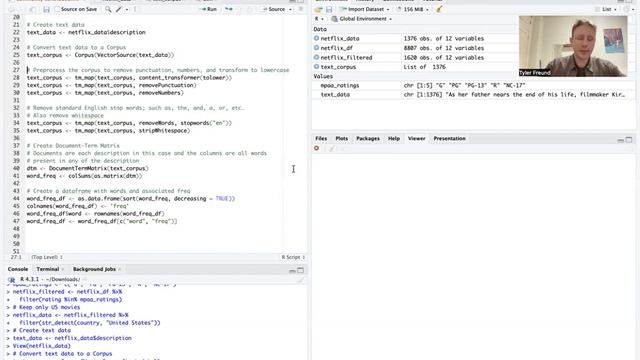The height and width of the screenshot is (360, 640).
Task: Refresh the Environment pane
Action: (627, 9)
